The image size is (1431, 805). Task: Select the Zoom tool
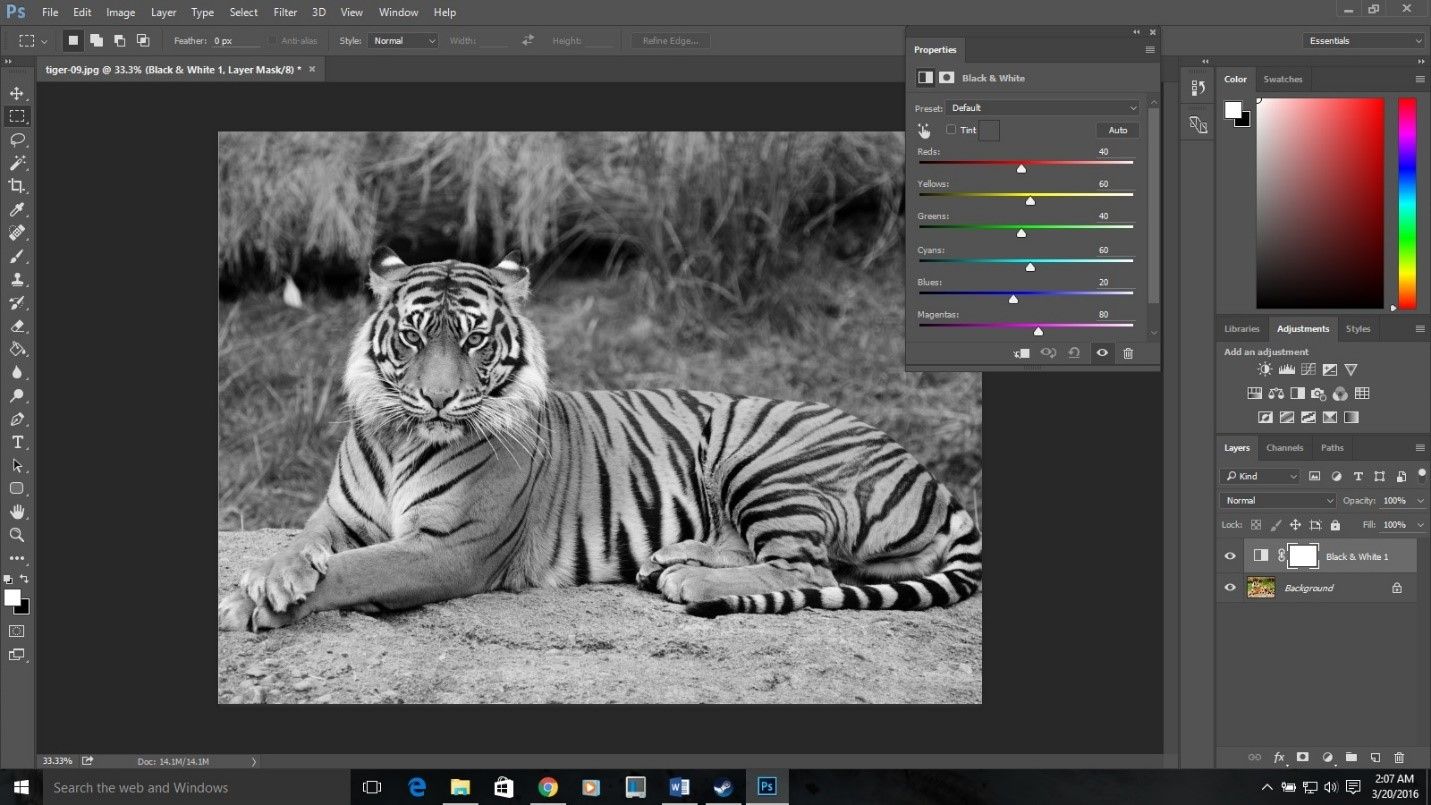(x=16, y=535)
